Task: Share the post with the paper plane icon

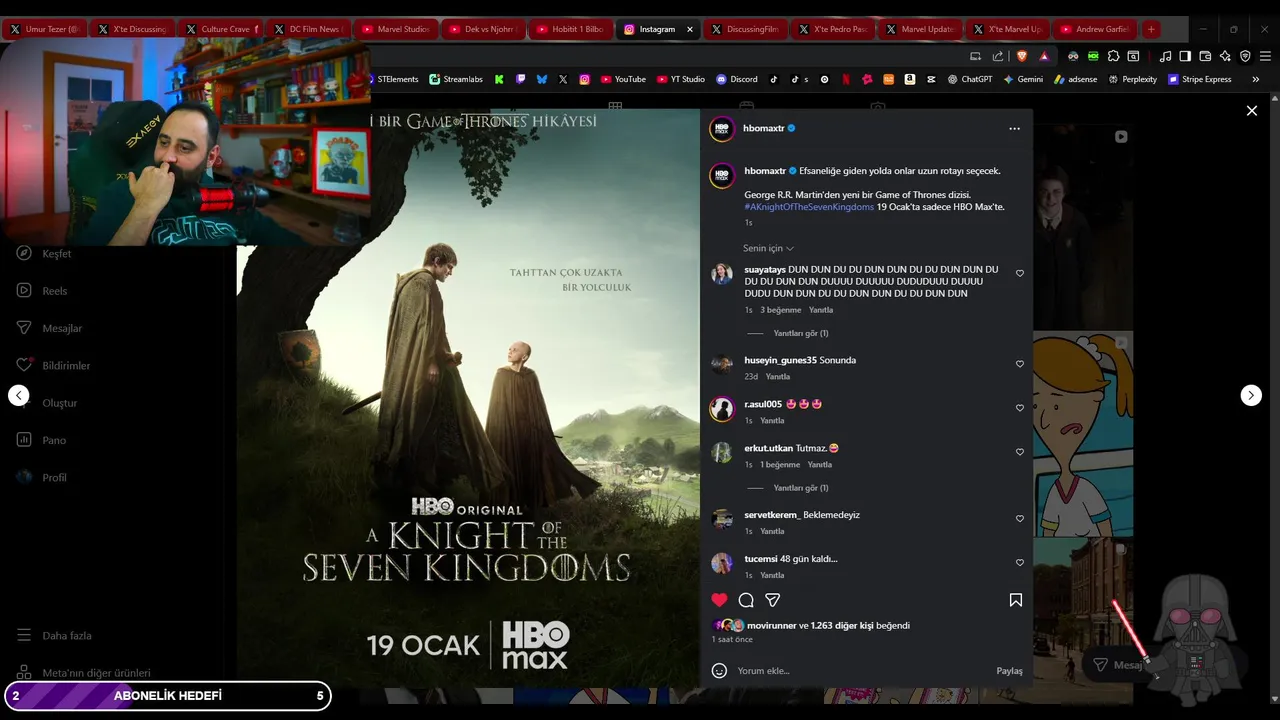Action: click(772, 600)
